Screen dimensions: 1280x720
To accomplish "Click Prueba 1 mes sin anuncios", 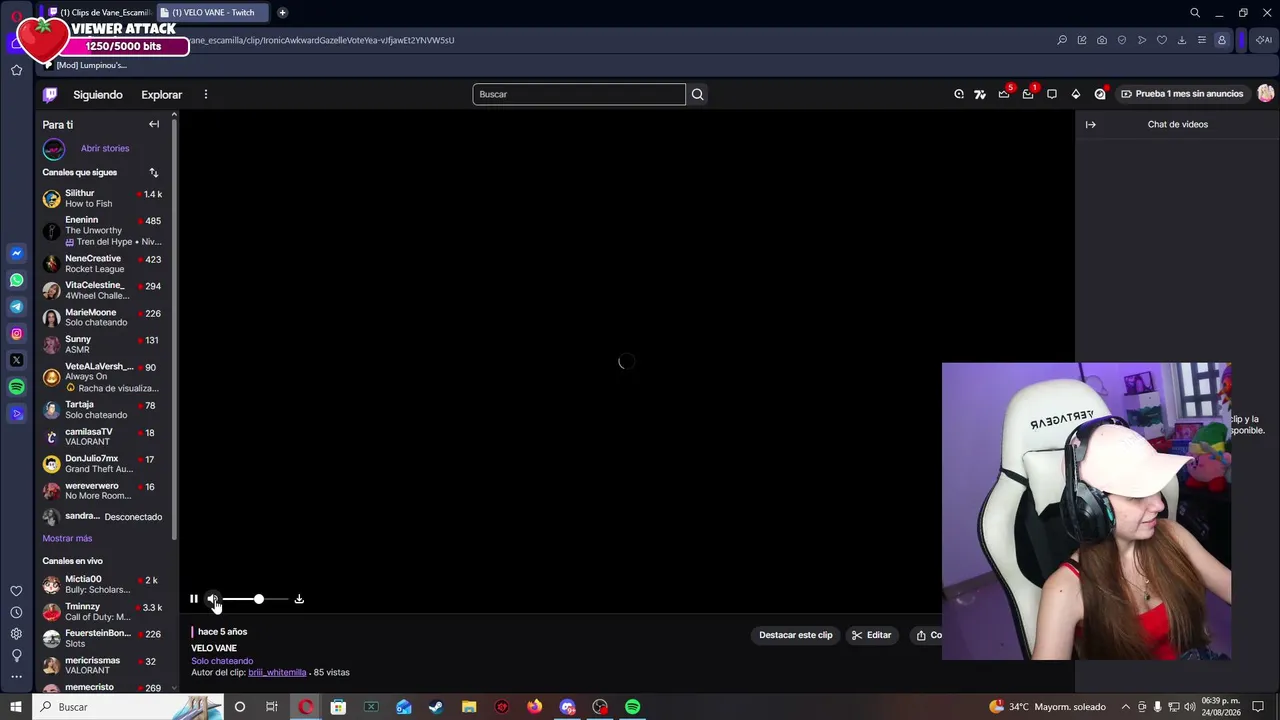I will 1181,94.
